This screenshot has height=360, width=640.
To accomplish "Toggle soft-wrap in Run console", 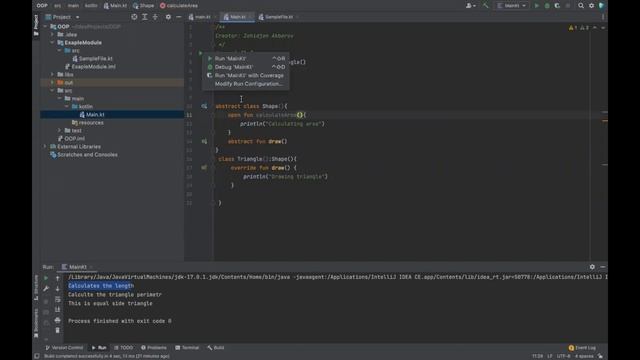I will click(x=58, y=299).
